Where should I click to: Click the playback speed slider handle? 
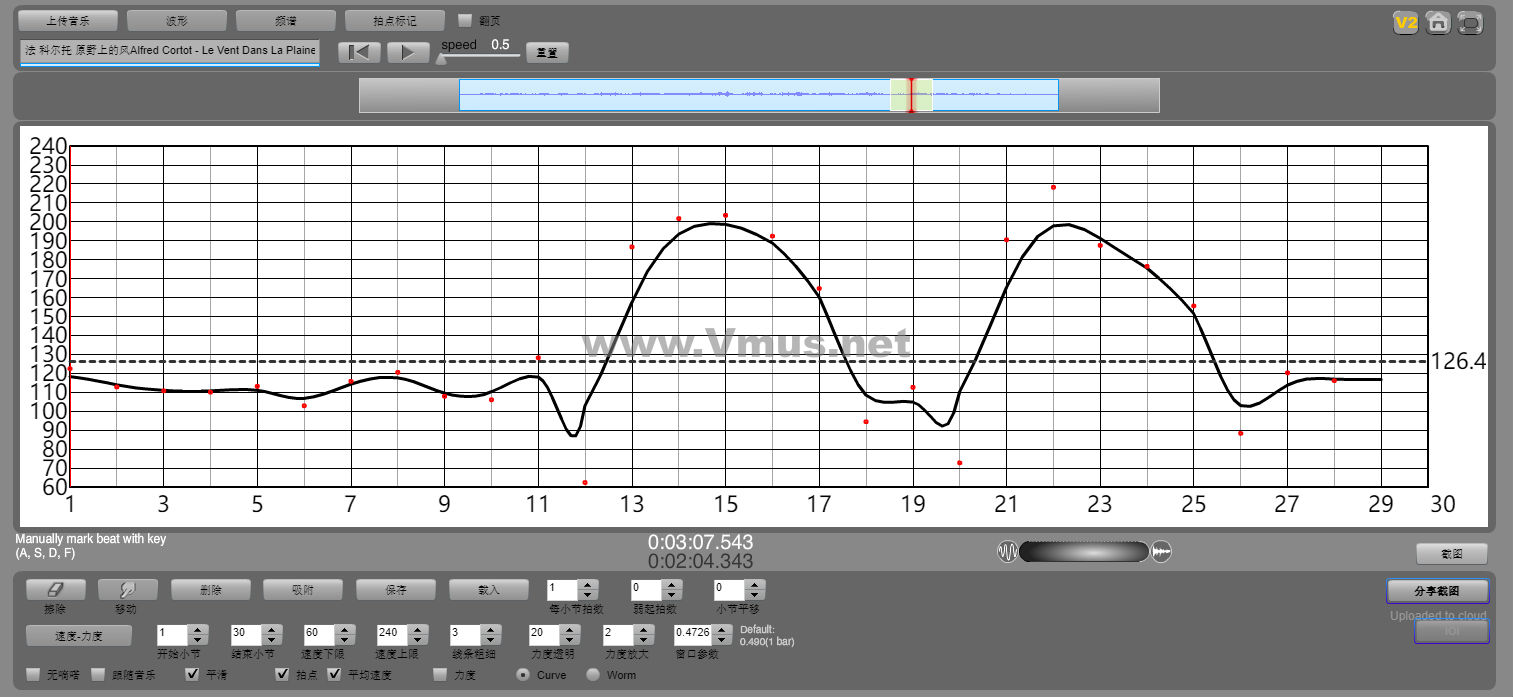click(441, 59)
